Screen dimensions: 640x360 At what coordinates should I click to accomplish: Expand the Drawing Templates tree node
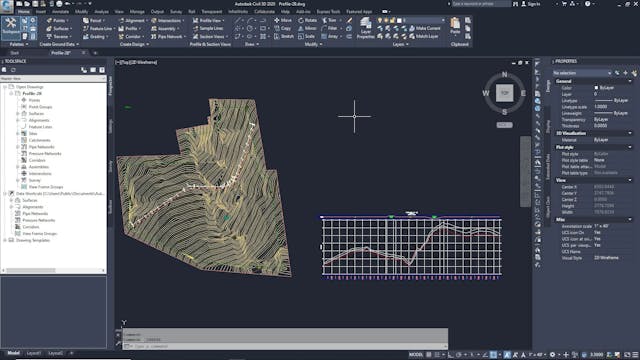5,240
